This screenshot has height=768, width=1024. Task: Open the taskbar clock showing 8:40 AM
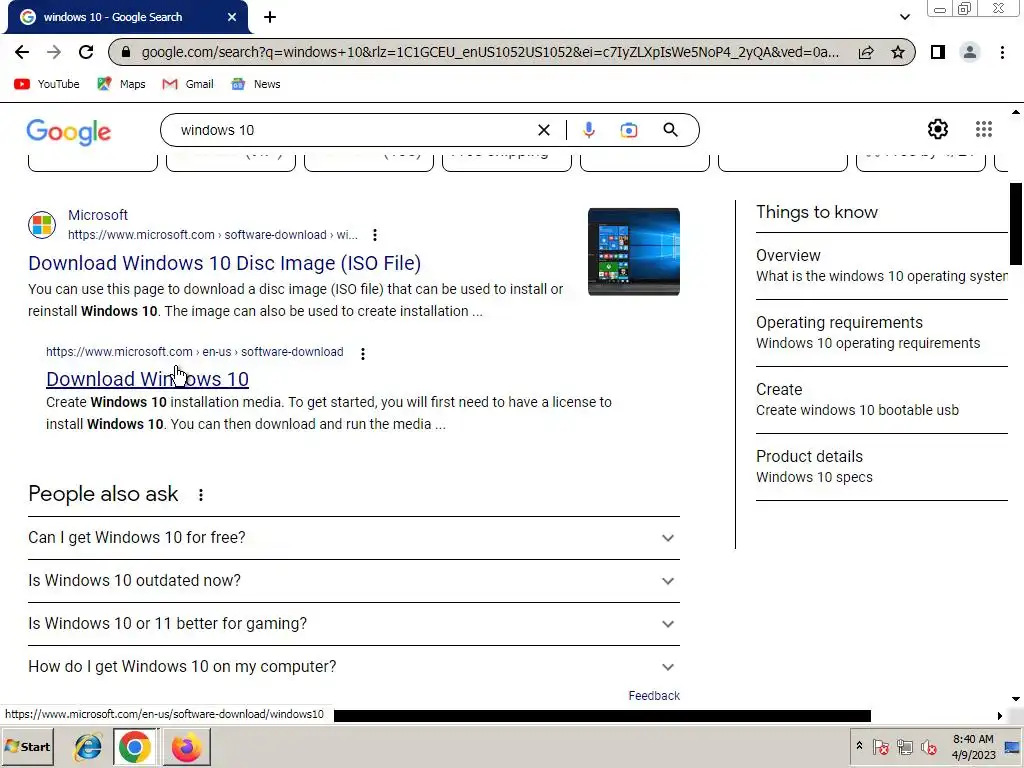pyautogui.click(x=973, y=746)
